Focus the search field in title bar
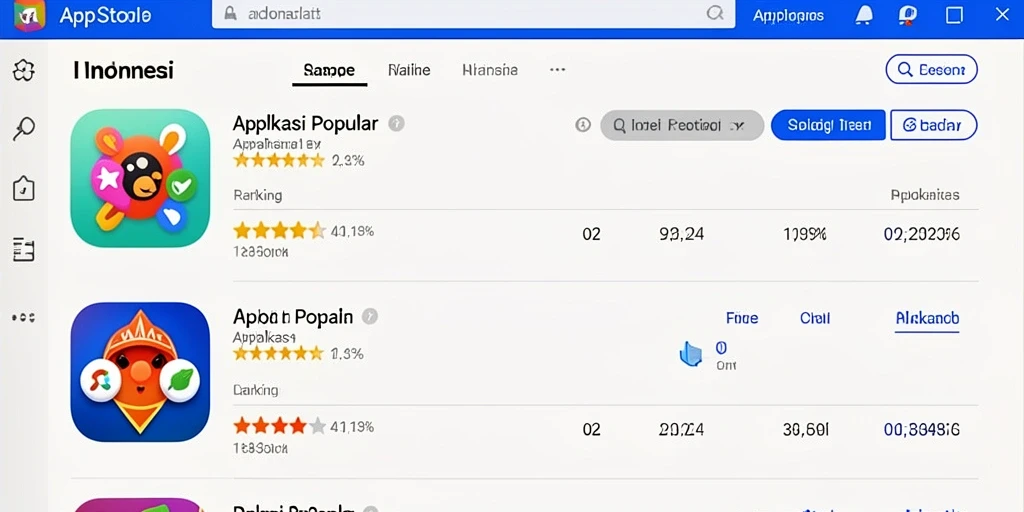1024x512 pixels. coord(473,14)
